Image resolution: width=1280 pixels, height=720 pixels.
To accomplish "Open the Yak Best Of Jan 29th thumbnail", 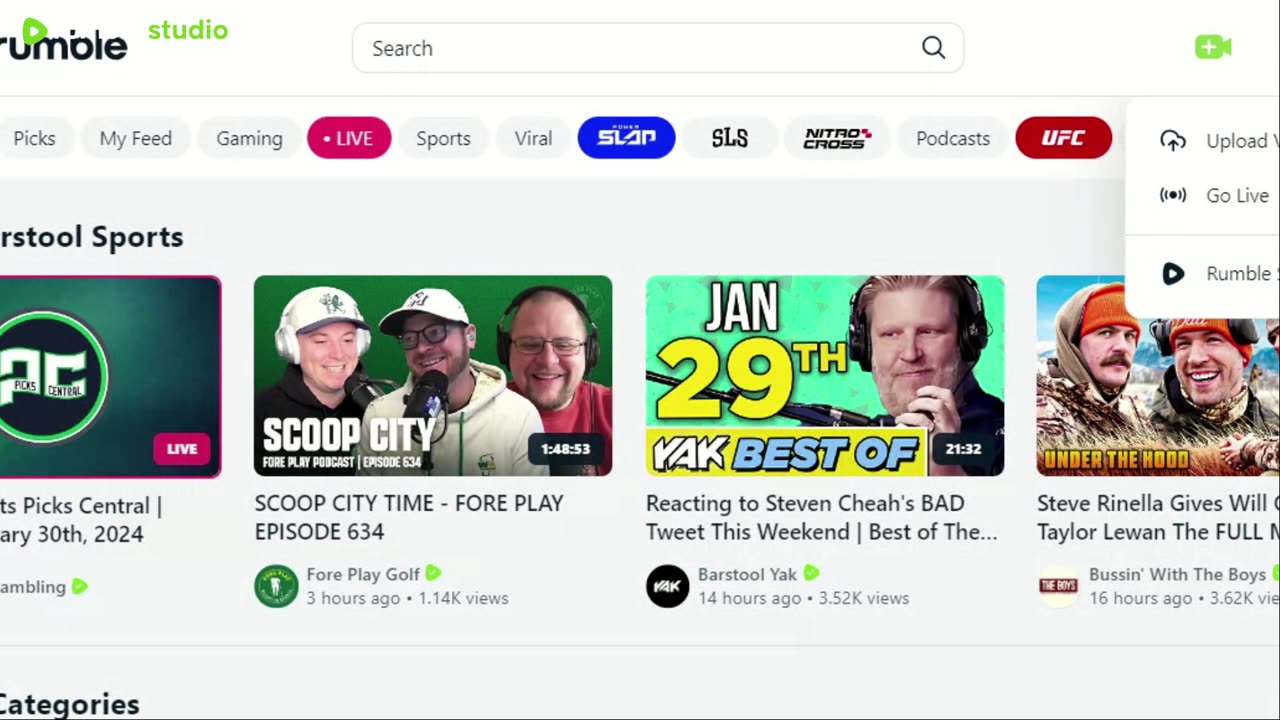I will (x=825, y=376).
